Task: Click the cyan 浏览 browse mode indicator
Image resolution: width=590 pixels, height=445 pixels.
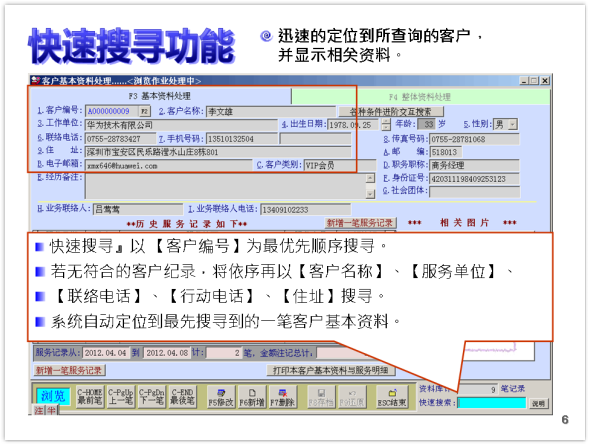Action: point(53,396)
